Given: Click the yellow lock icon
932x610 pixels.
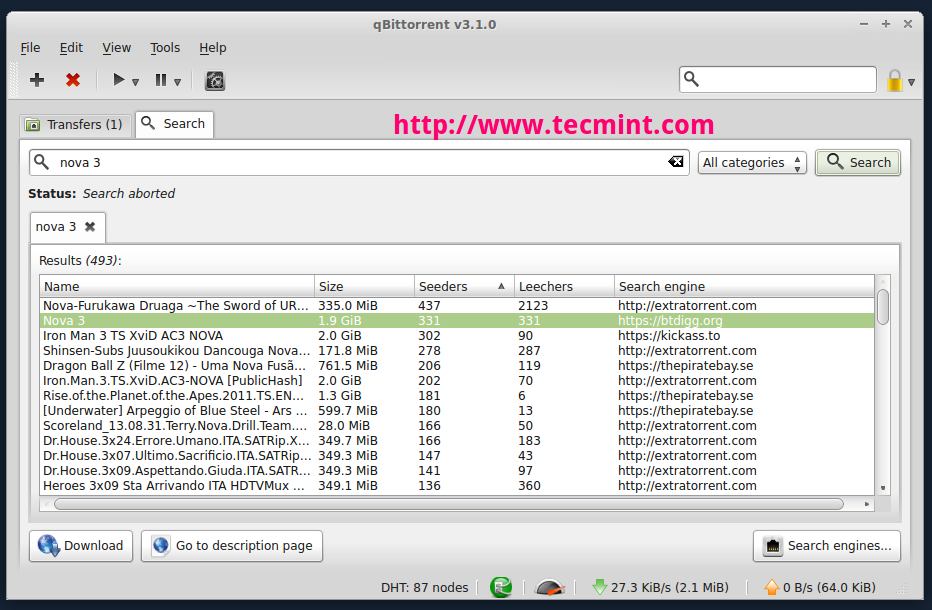Looking at the screenshot, I should 895,80.
